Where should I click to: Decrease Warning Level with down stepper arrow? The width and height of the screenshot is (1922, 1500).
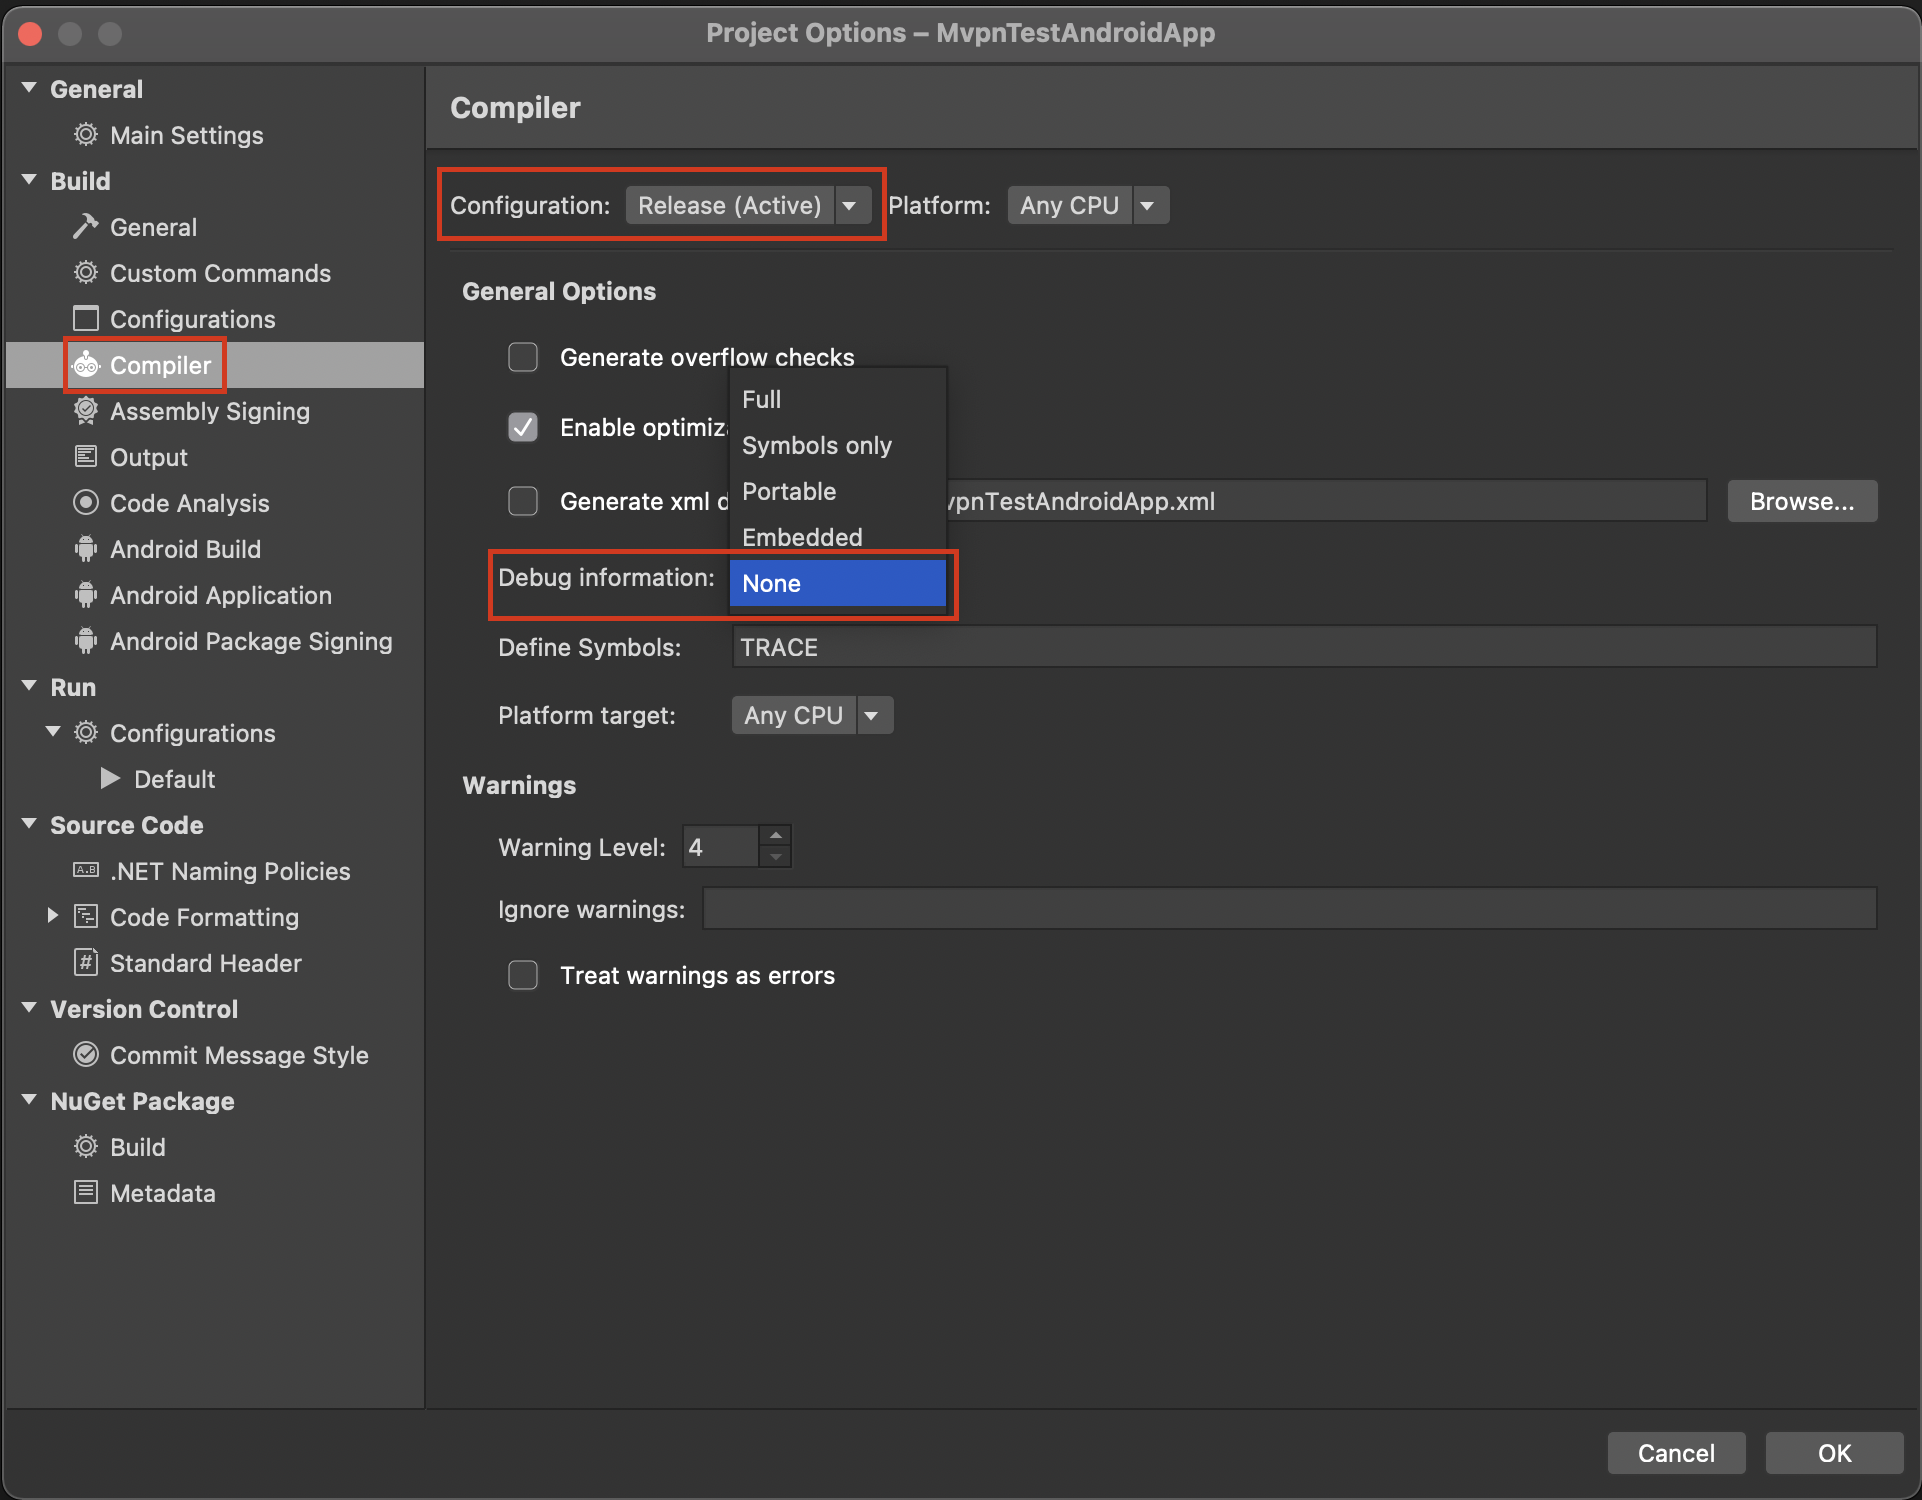tap(775, 857)
